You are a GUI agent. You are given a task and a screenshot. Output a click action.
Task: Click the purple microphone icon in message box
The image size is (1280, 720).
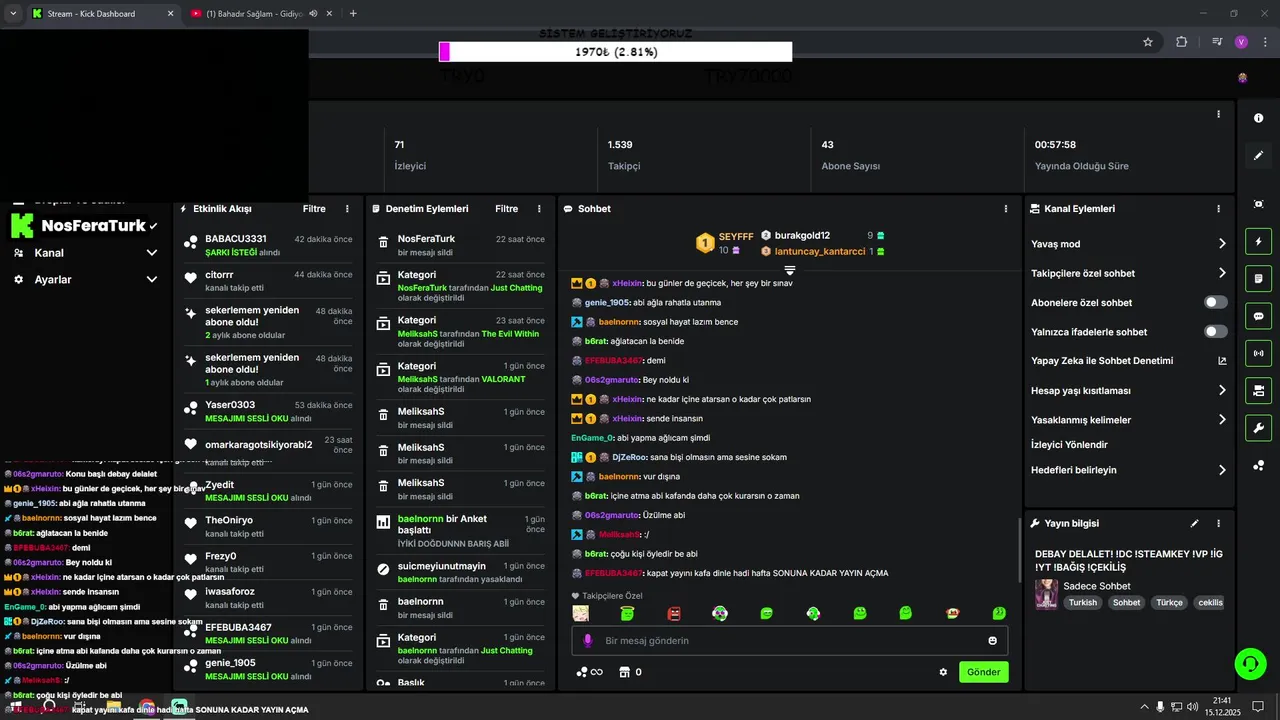point(587,641)
